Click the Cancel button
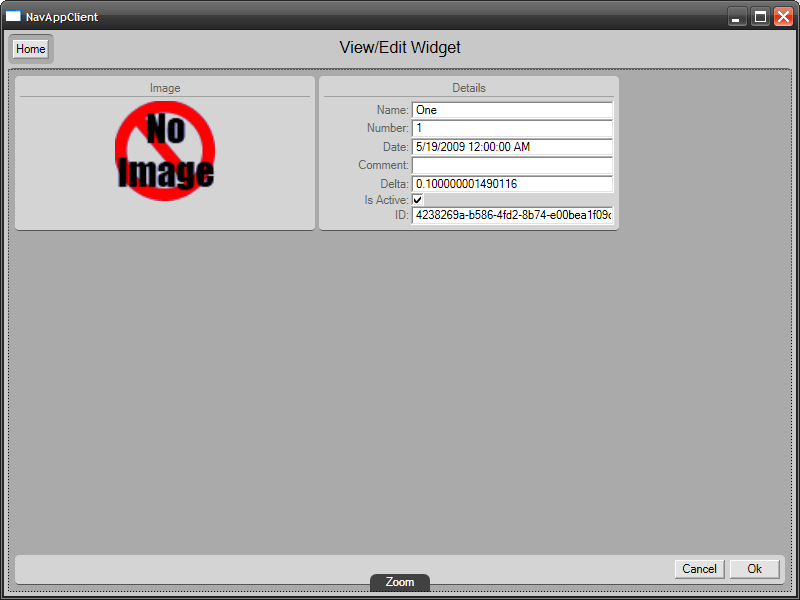Image resolution: width=800 pixels, height=600 pixels. [699, 569]
